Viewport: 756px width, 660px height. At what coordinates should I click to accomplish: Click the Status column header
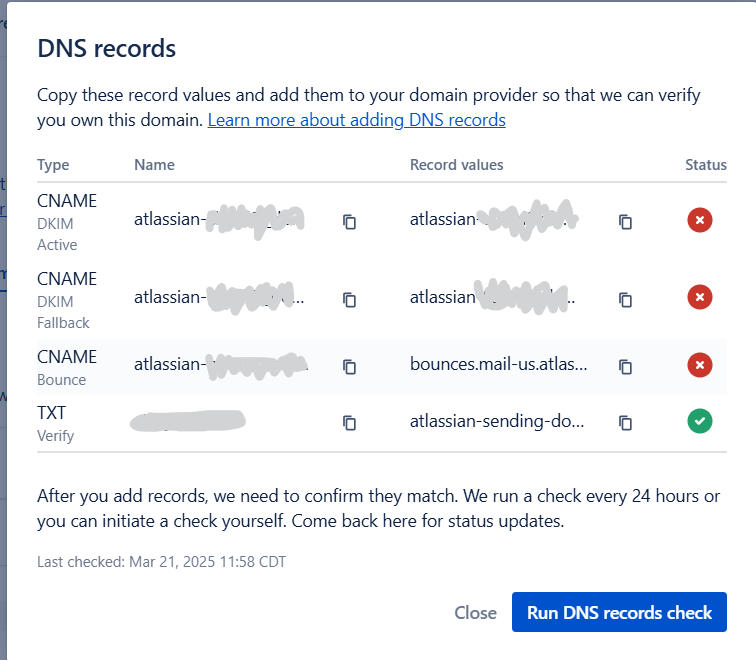point(706,165)
